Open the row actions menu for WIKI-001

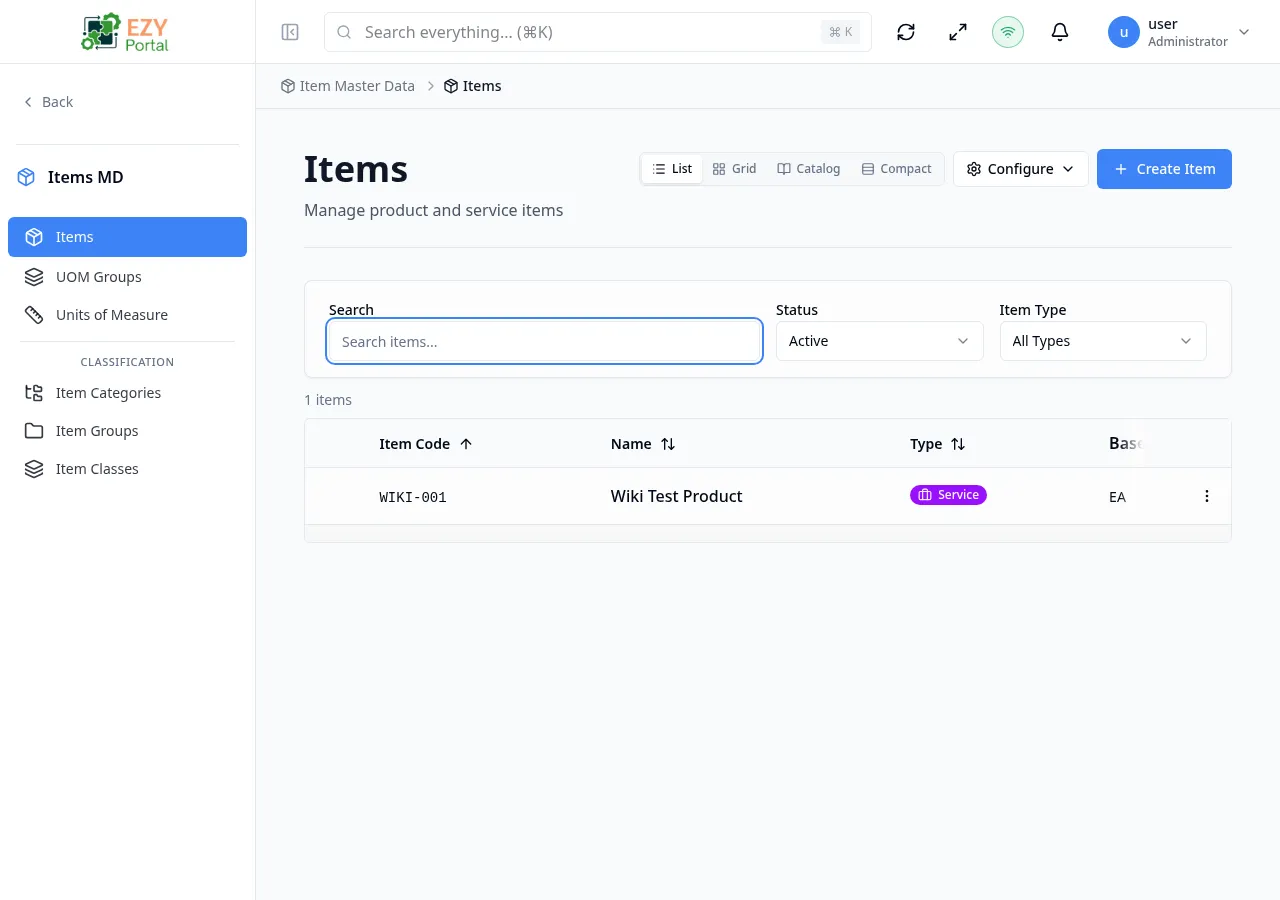1207,496
